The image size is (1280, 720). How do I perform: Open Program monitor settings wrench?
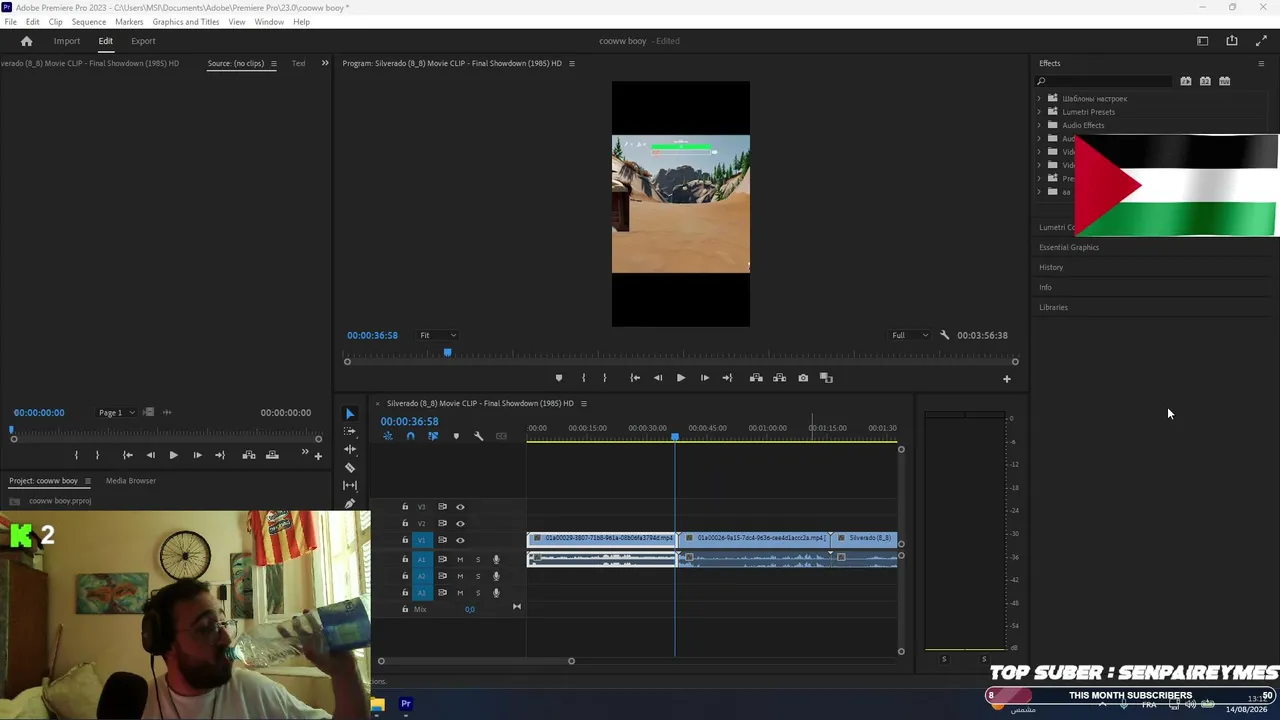click(x=945, y=335)
